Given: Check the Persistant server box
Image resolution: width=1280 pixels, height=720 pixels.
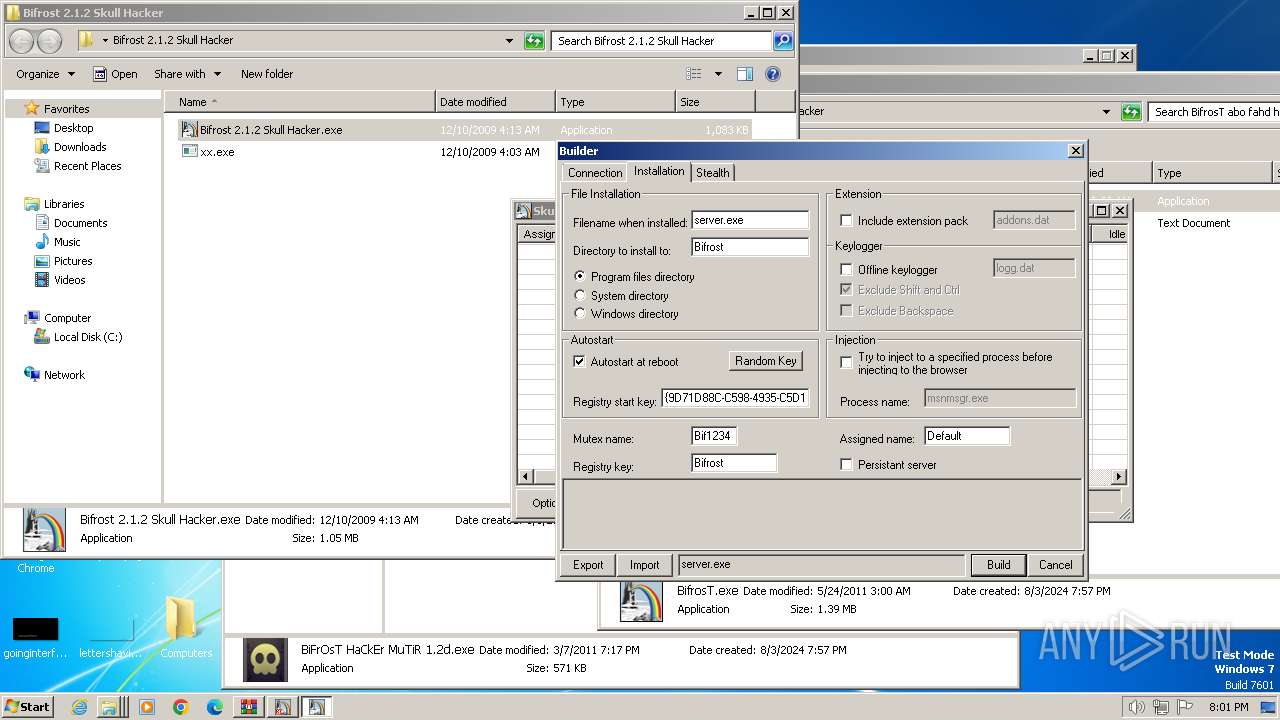Looking at the screenshot, I should (846, 465).
